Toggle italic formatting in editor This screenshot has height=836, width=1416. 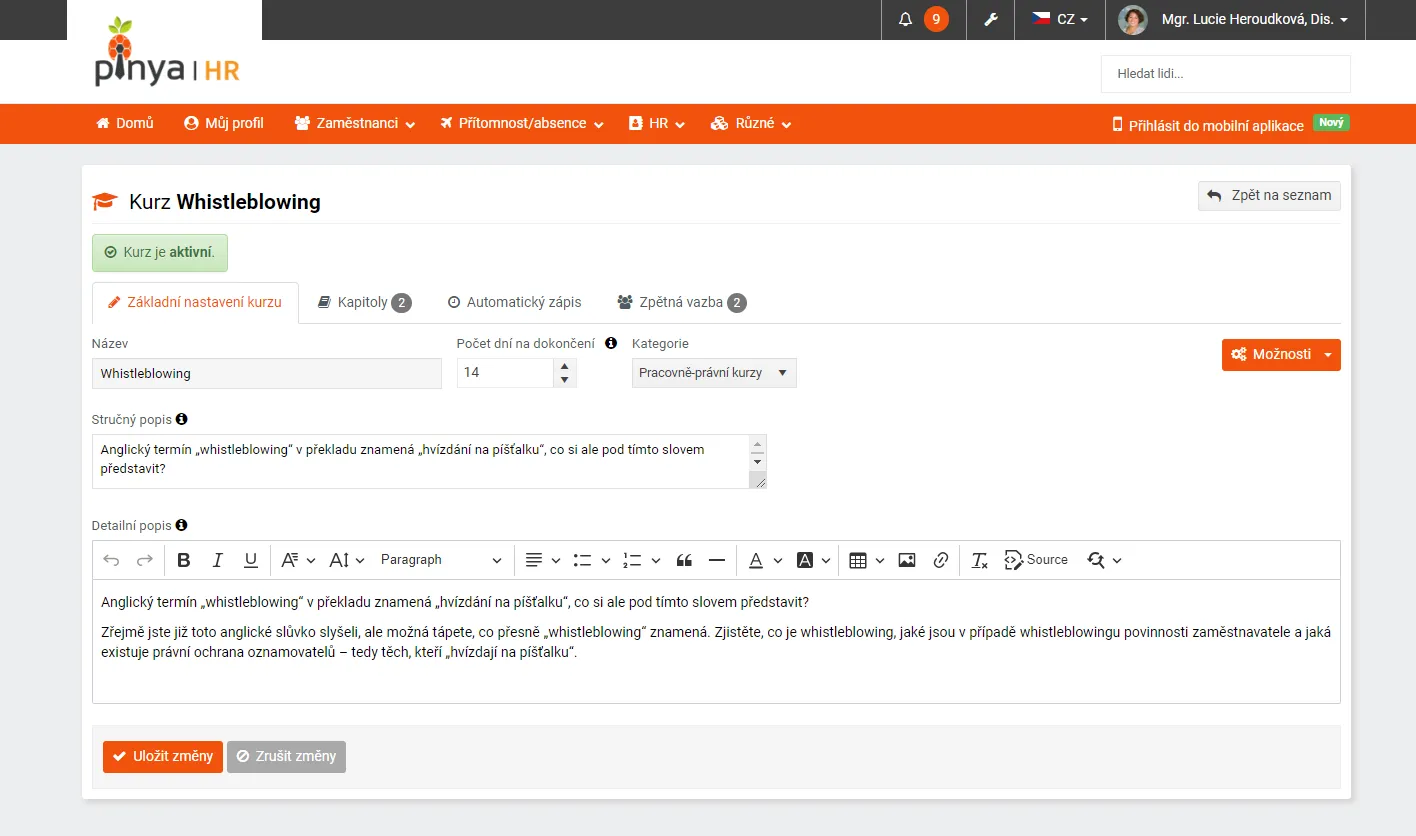point(218,560)
